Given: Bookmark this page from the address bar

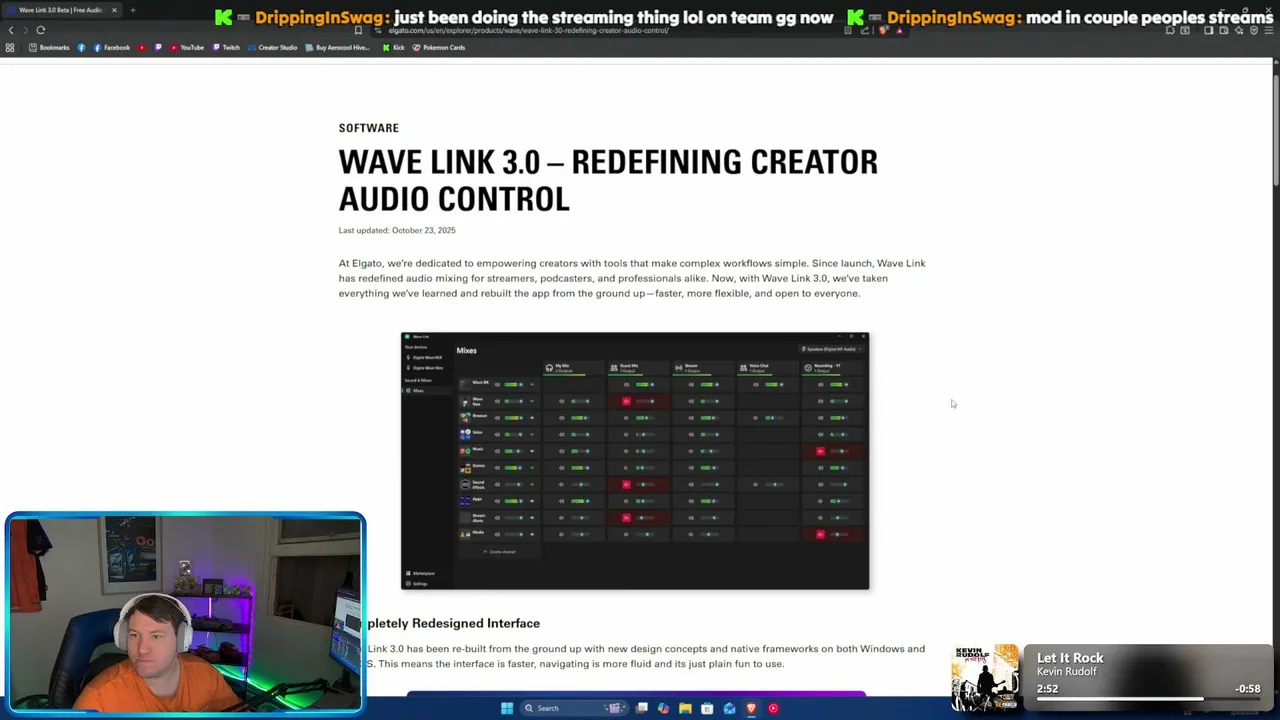Looking at the screenshot, I should [358, 30].
